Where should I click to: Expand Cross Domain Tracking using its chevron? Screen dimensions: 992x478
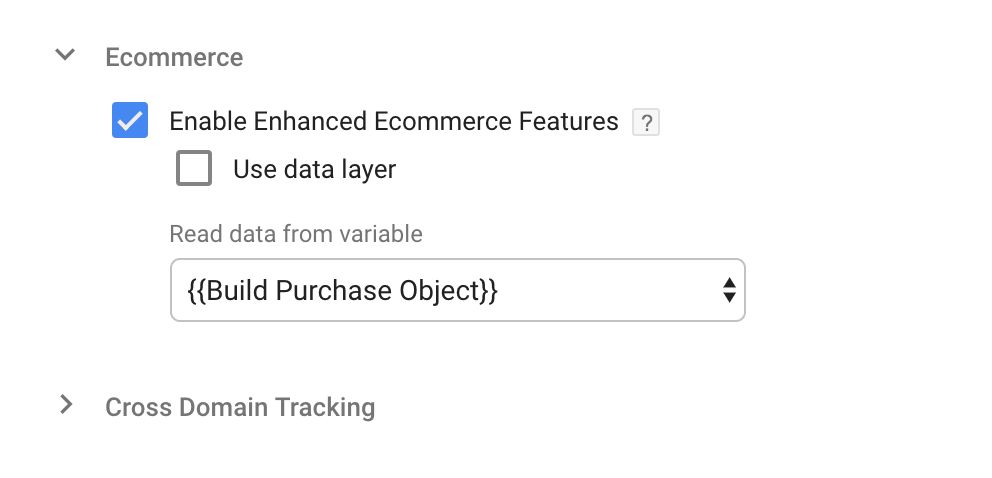pos(66,405)
